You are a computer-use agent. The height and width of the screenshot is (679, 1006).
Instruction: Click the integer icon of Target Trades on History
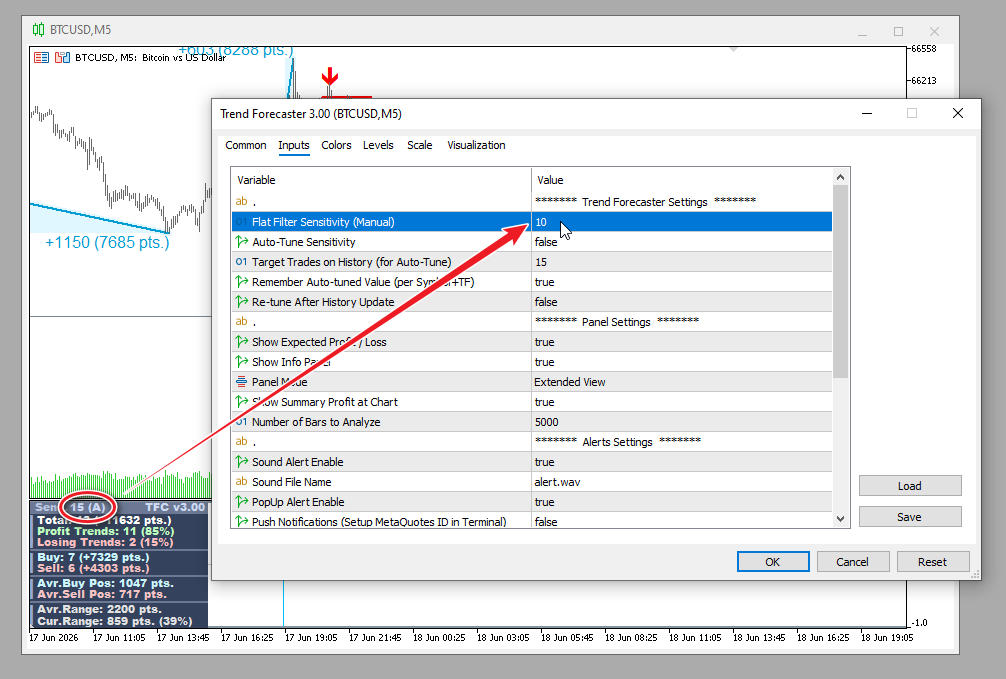(x=241, y=262)
